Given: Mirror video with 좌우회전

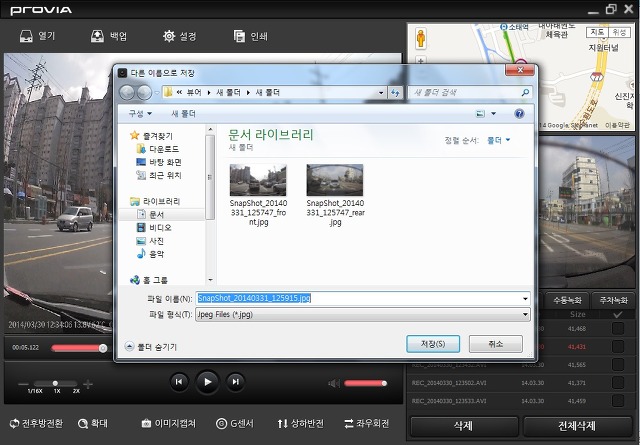Looking at the screenshot, I should point(366,424).
